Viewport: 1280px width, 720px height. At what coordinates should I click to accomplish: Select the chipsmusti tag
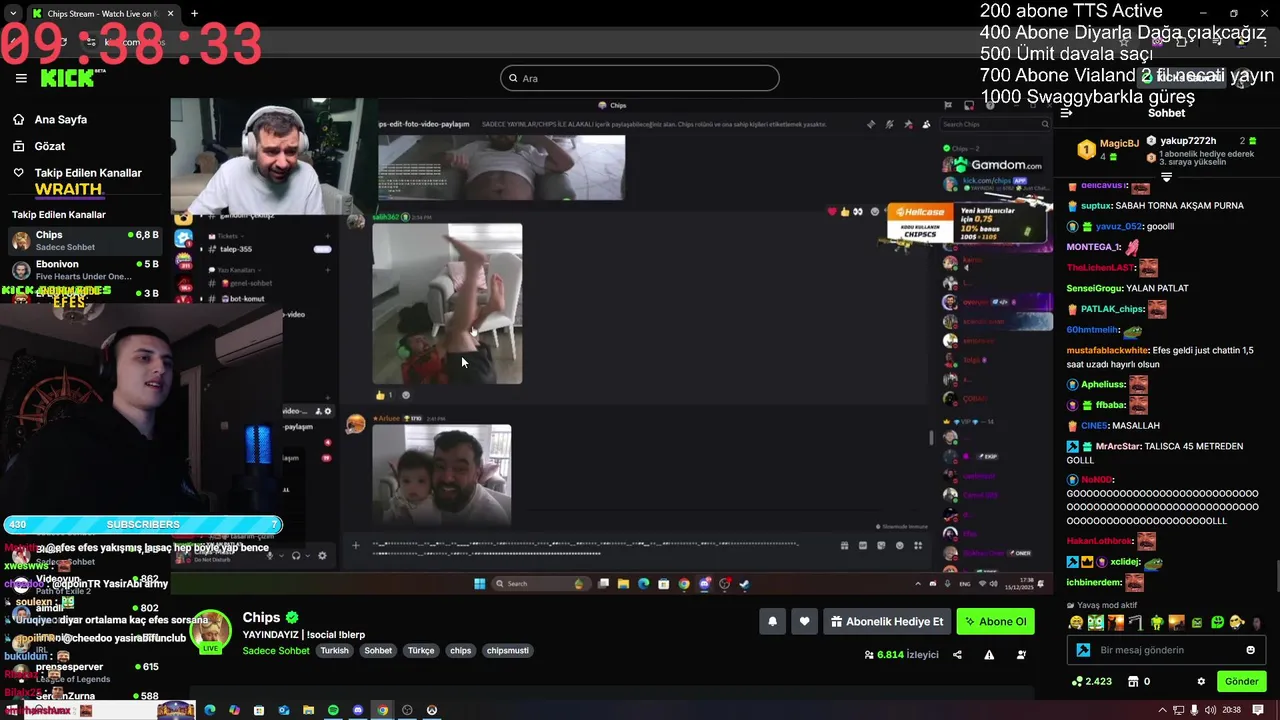[x=507, y=651]
